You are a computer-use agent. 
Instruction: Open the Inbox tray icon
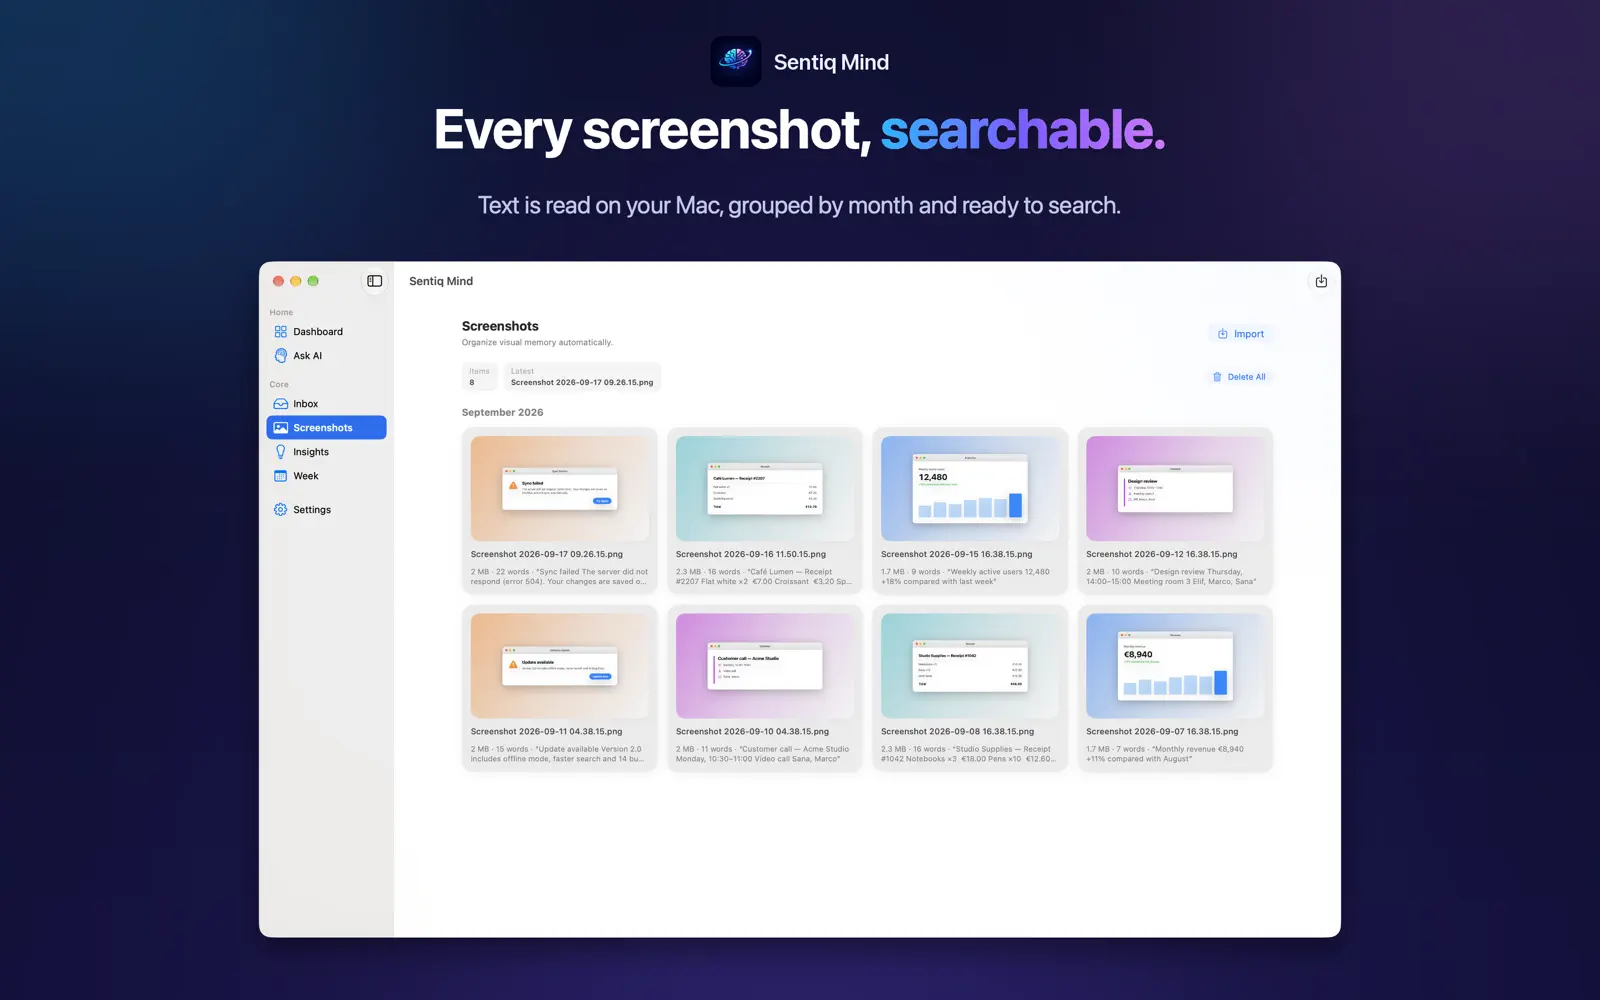click(281, 404)
